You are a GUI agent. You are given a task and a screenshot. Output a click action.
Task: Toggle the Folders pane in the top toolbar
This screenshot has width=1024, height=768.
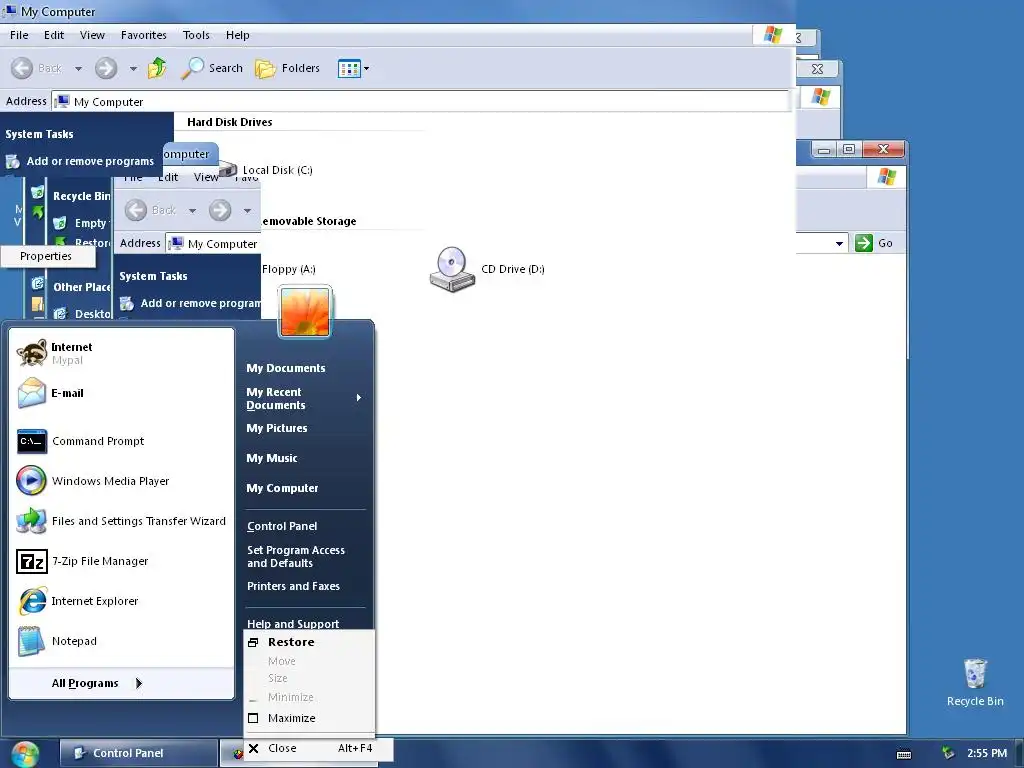[287, 68]
